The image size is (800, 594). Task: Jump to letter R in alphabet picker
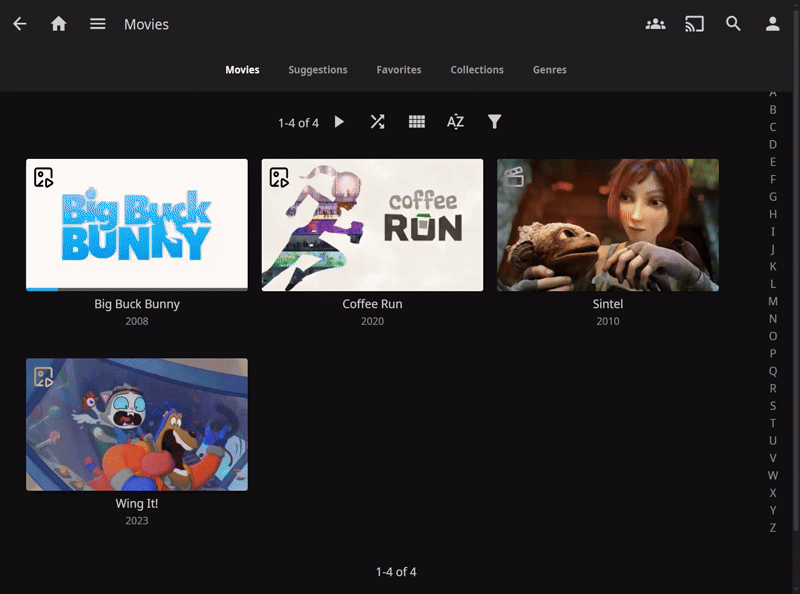(773, 388)
